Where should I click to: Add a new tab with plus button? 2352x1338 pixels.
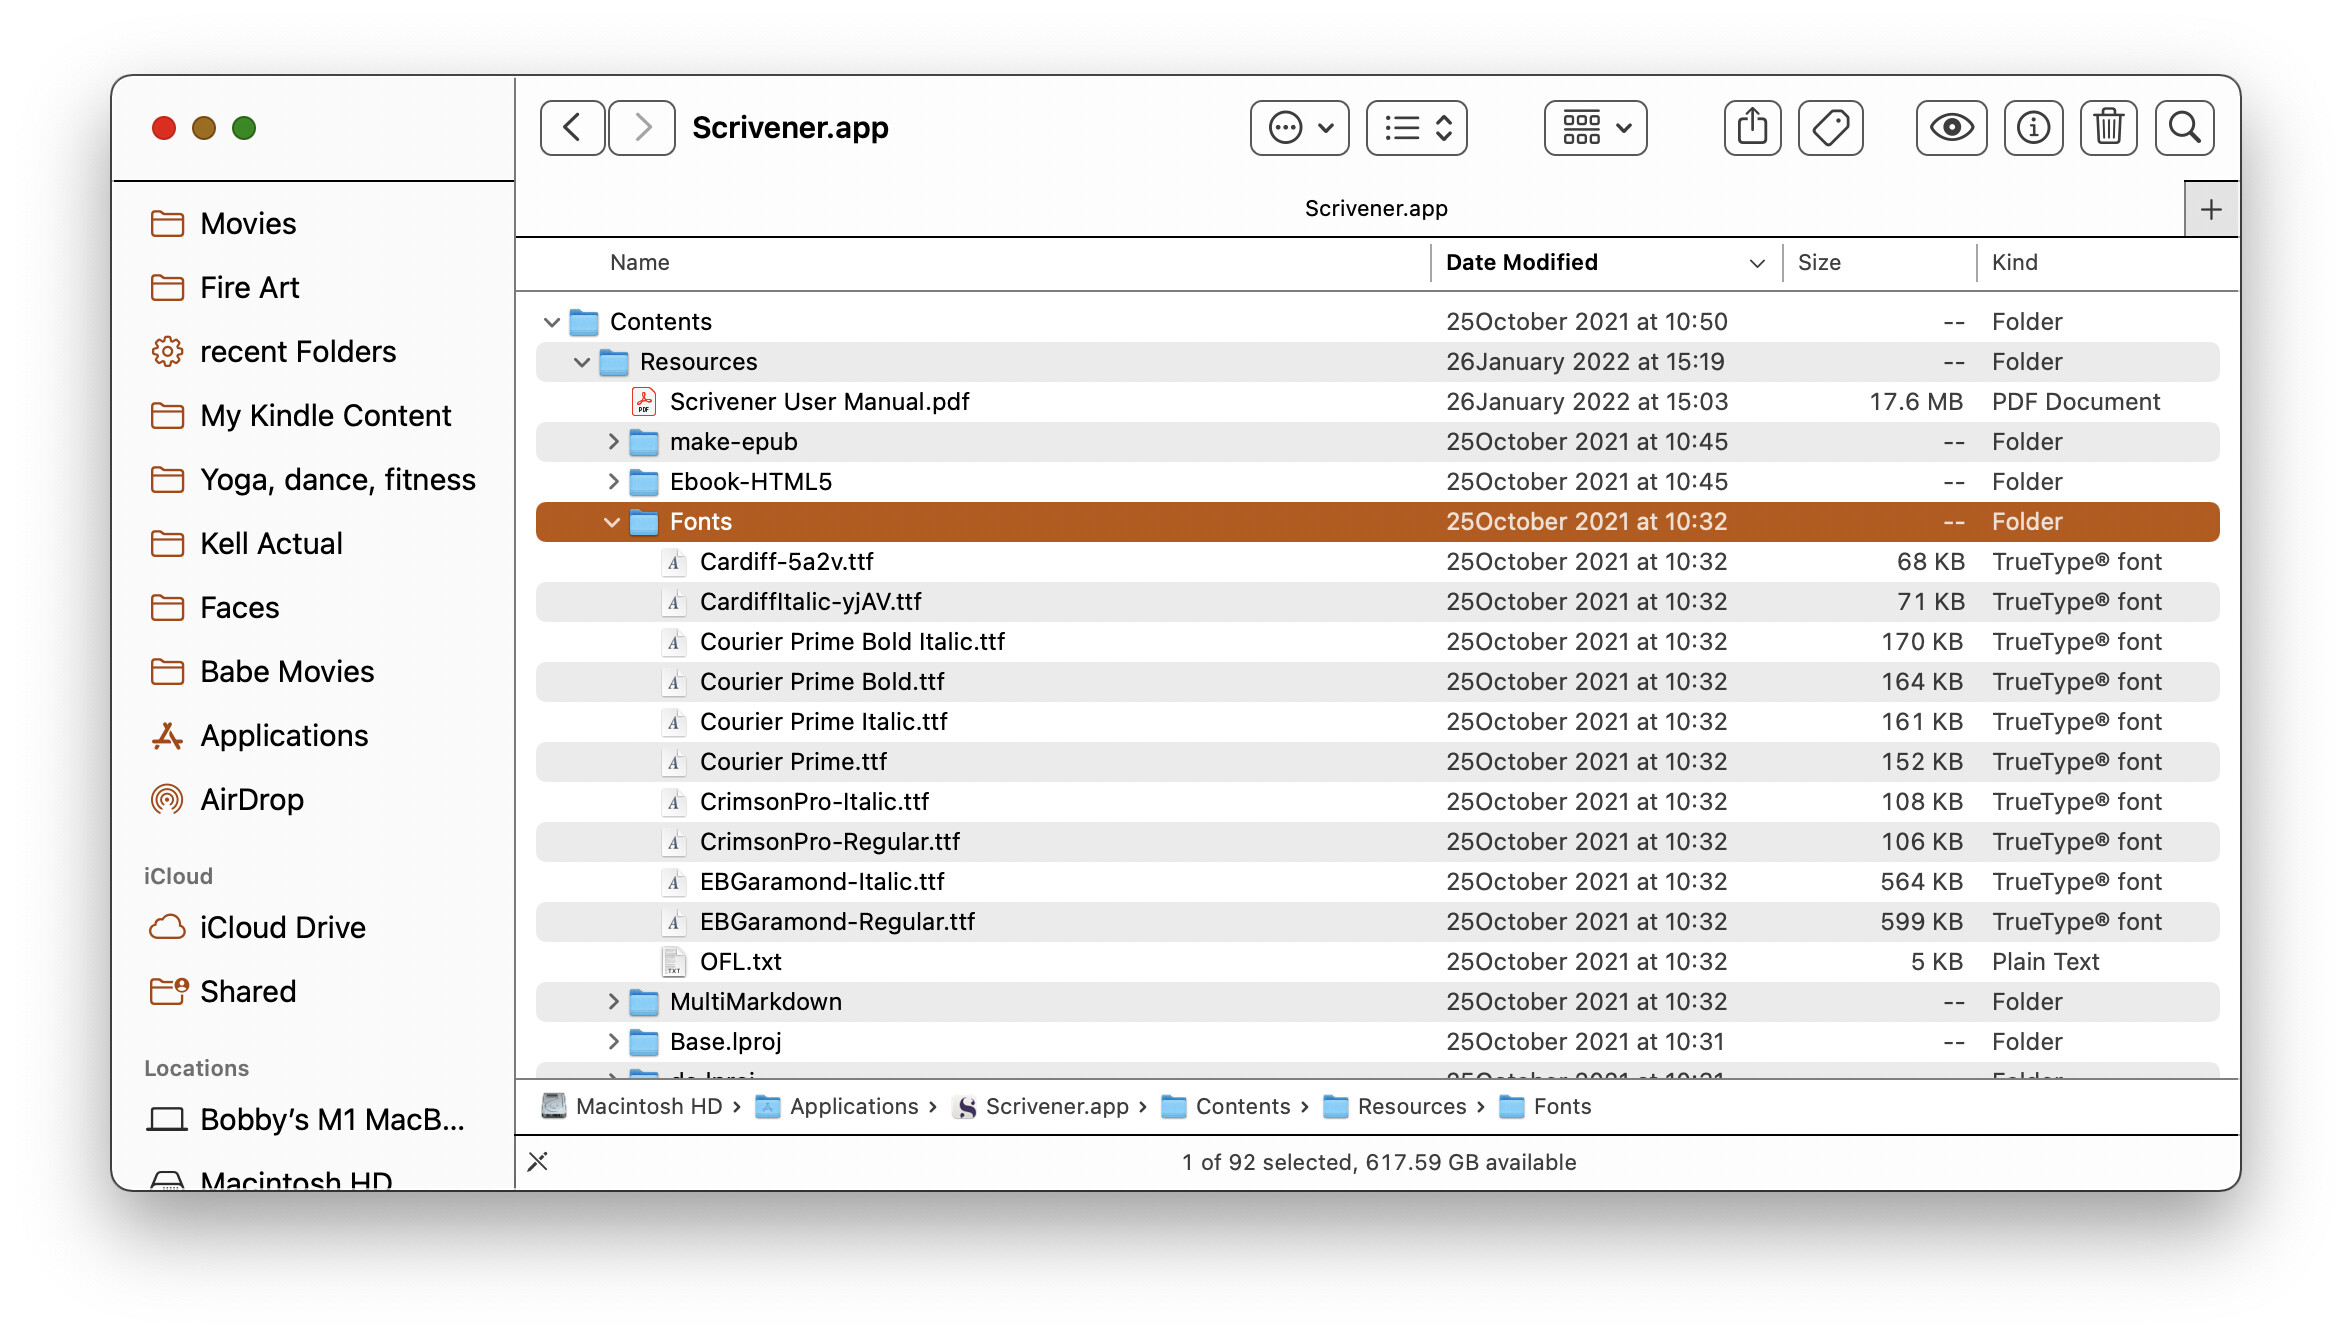coord(2211,209)
